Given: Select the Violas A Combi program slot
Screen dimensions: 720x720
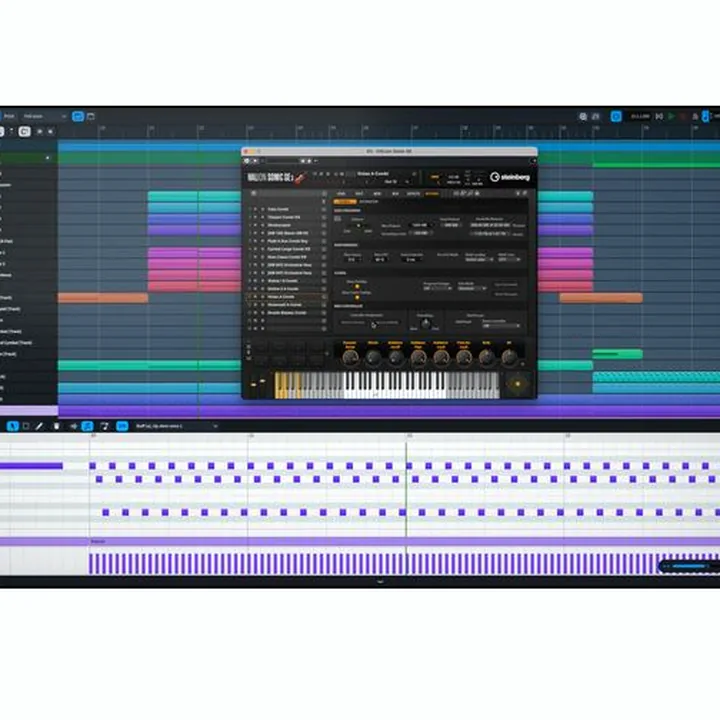Looking at the screenshot, I should point(285,297).
